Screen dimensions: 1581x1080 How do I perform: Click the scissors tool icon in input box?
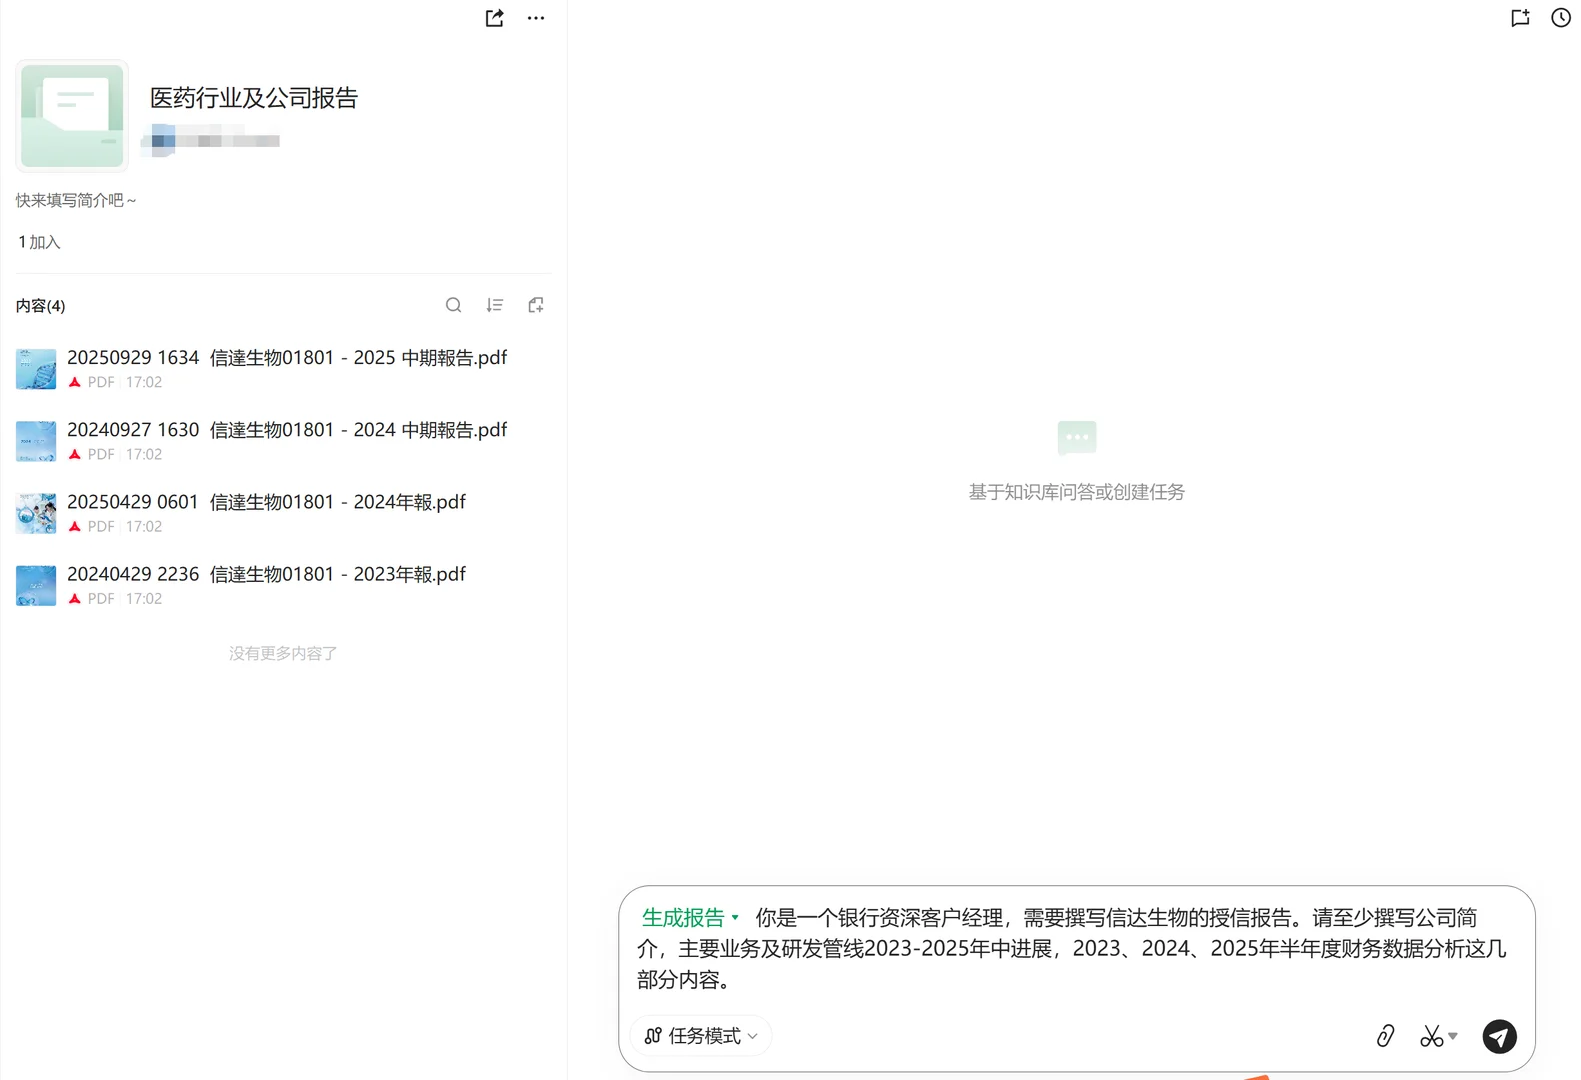[x=1431, y=1036]
